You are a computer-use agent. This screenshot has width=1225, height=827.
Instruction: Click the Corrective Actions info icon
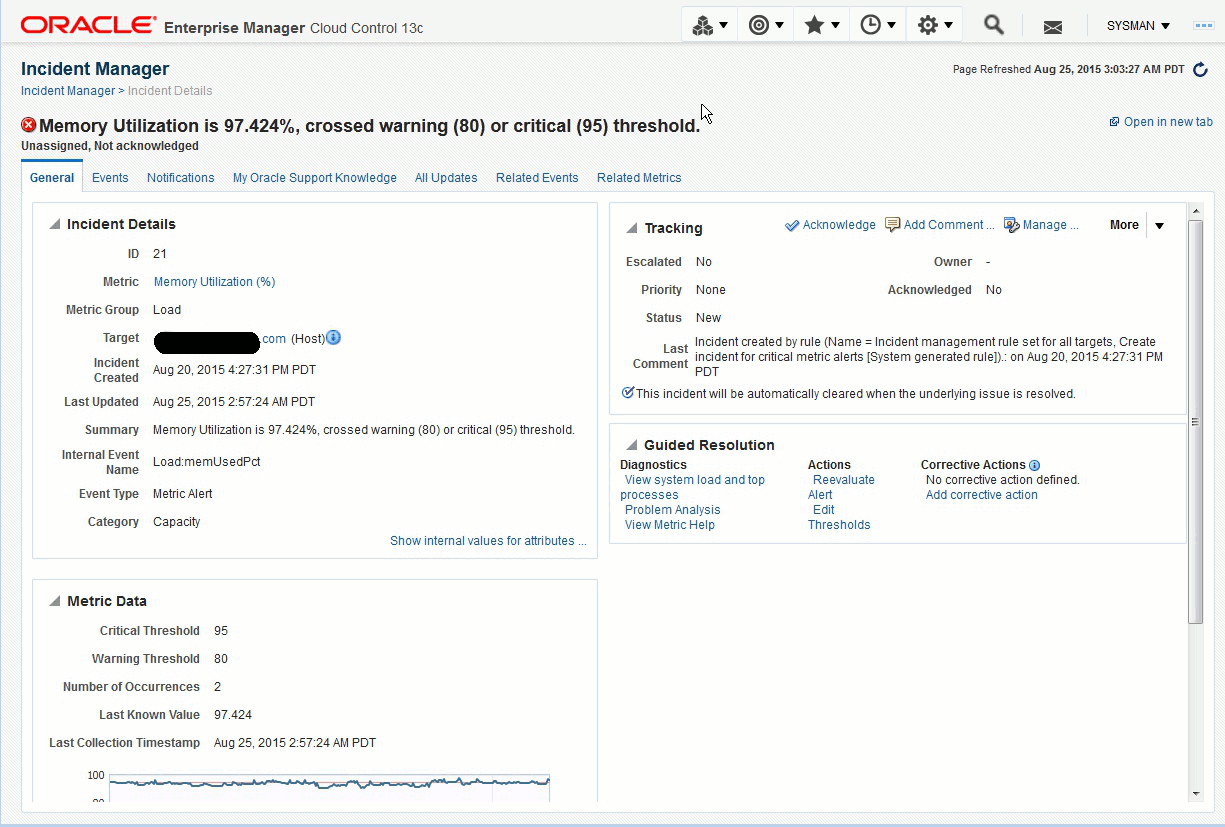point(1034,465)
